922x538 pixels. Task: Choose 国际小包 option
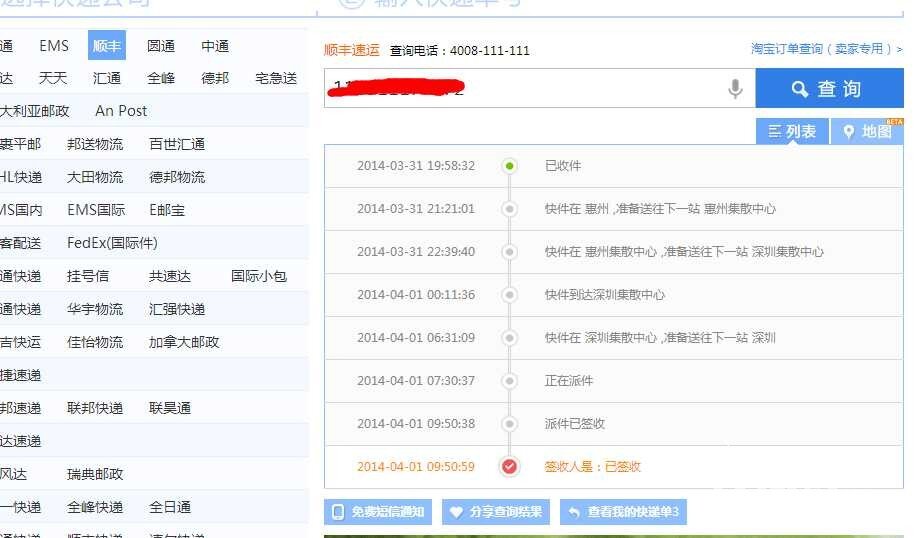point(259,276)
